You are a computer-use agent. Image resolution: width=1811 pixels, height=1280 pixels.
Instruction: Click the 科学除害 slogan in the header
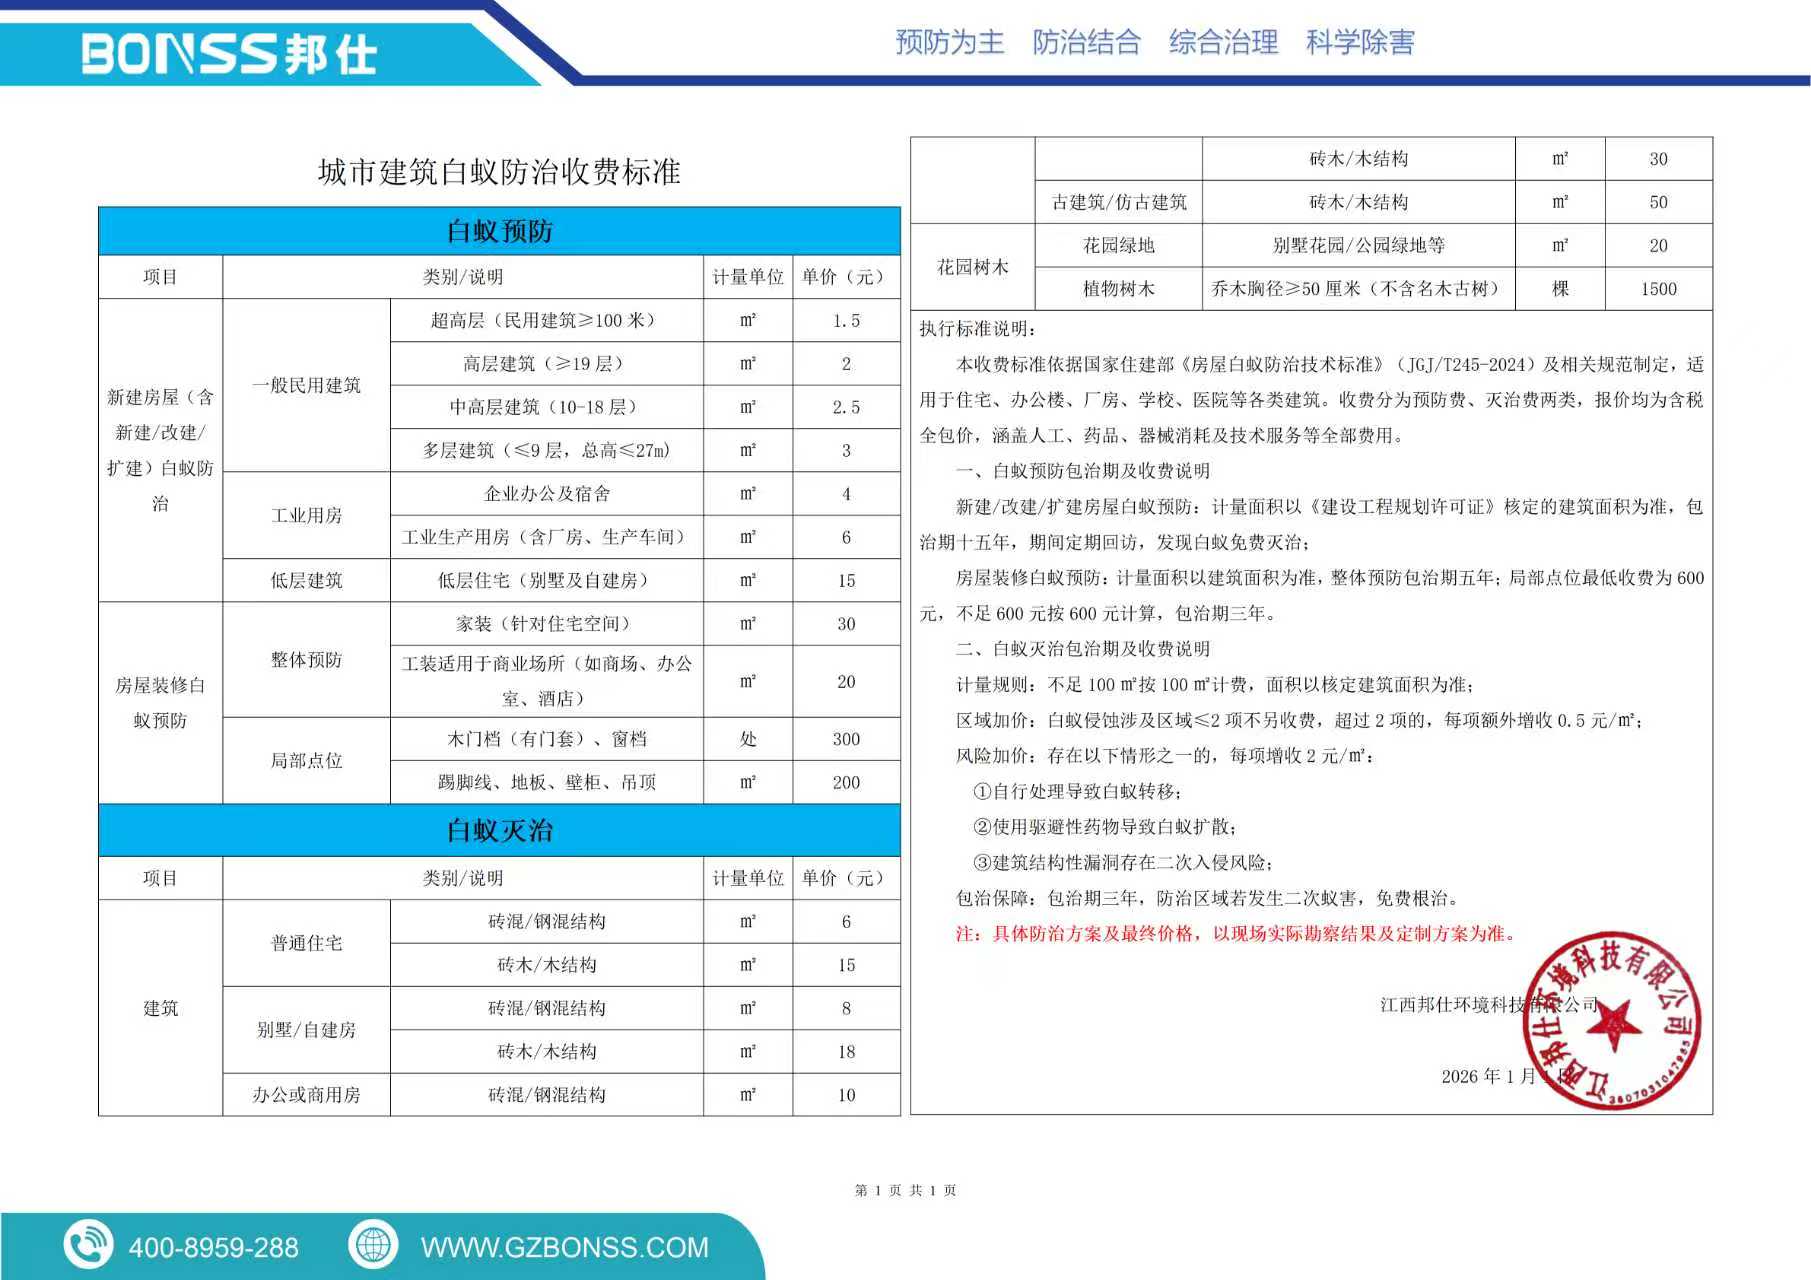(x=1360, y=42)
